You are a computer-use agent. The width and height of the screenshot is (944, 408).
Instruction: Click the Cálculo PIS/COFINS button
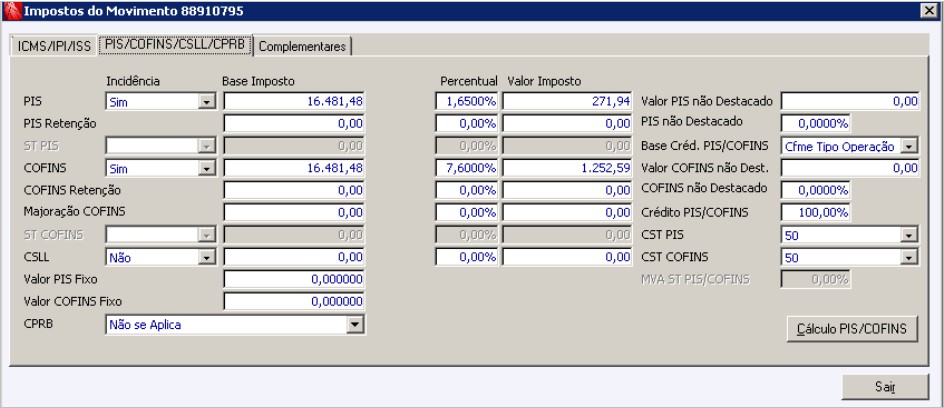[x=852, y=329]
